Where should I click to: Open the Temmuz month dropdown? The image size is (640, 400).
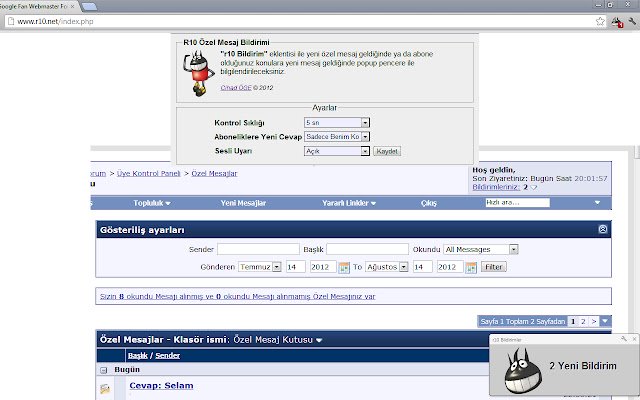[260, 267]
